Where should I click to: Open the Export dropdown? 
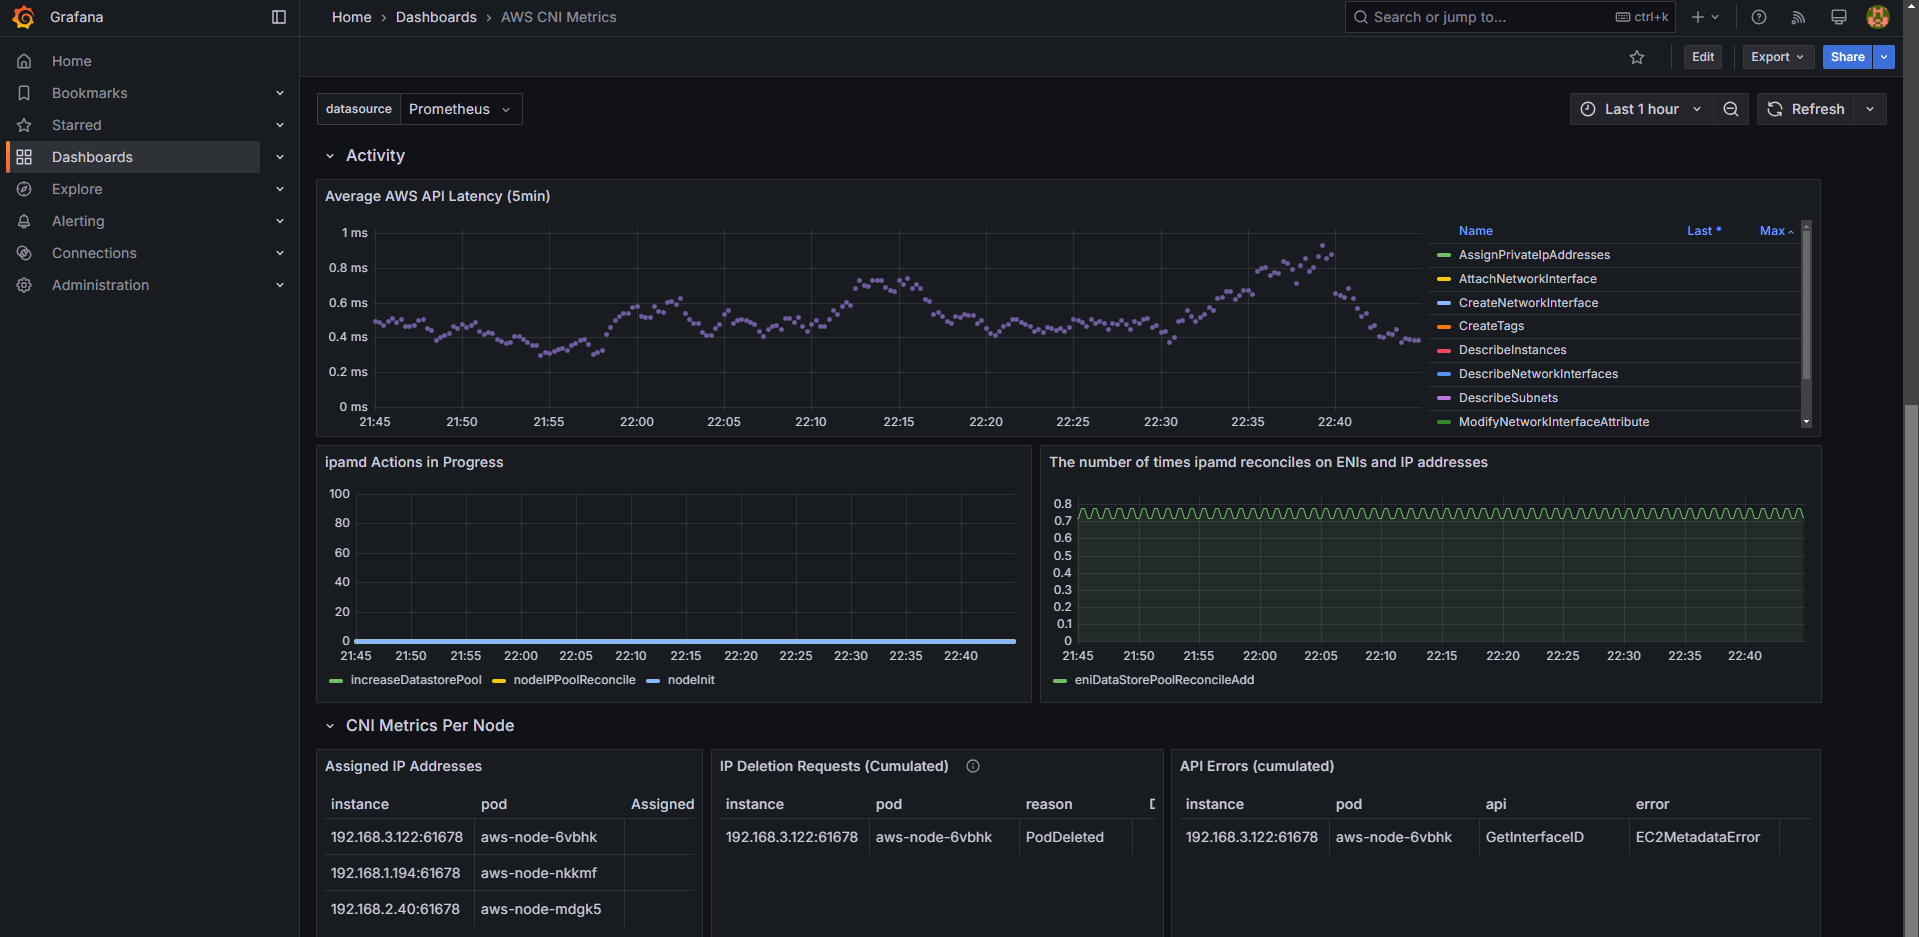tap(1777, 57)
